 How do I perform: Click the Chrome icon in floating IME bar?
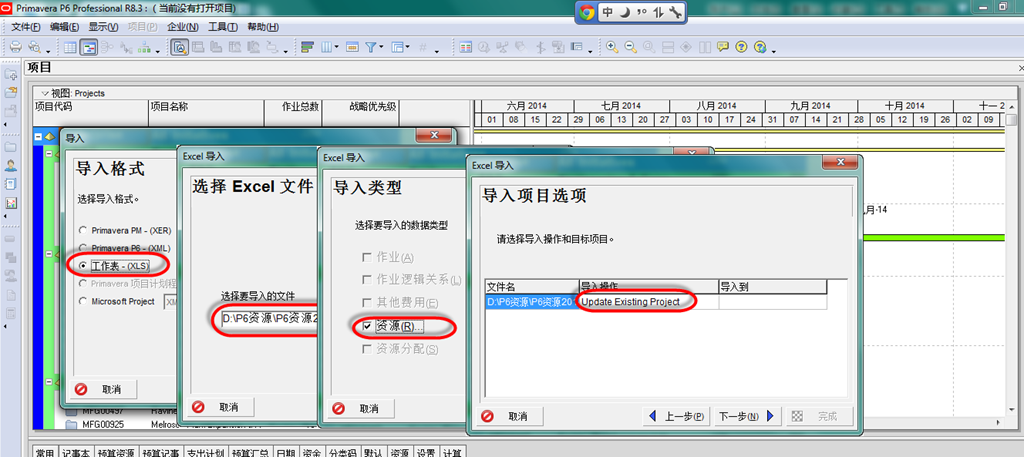coord(586,12)
